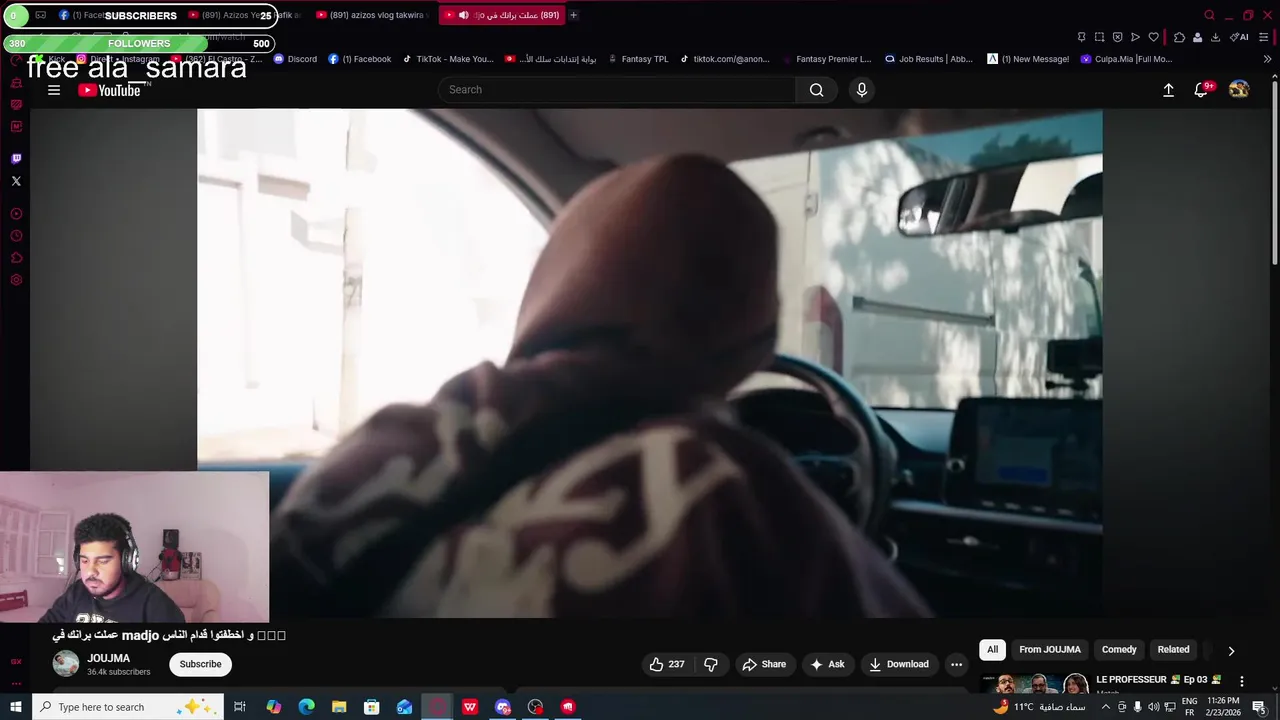Screen dimensions: 1280x720
Task: Open LE PROFESSEUR Ep 03 video thumbnail
Action: point(1035,684)
